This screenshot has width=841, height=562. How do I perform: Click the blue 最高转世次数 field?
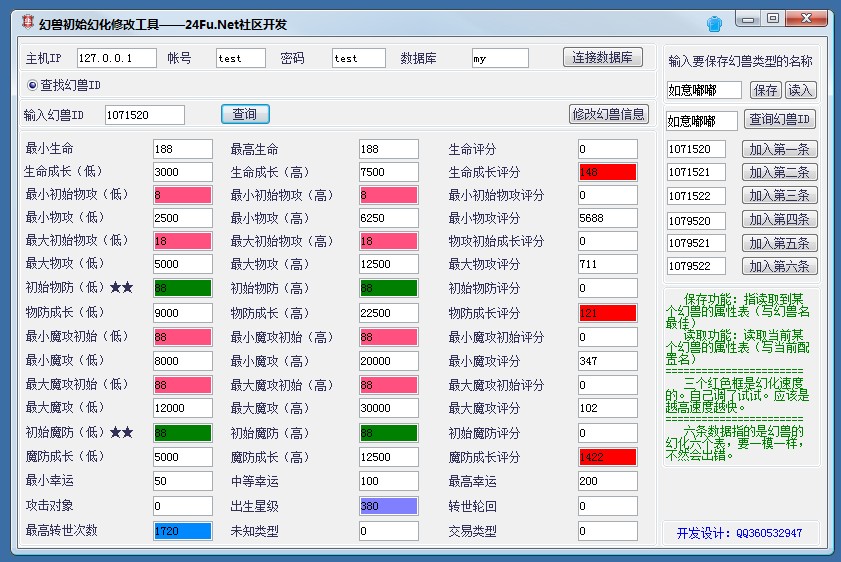click(182, 531)
